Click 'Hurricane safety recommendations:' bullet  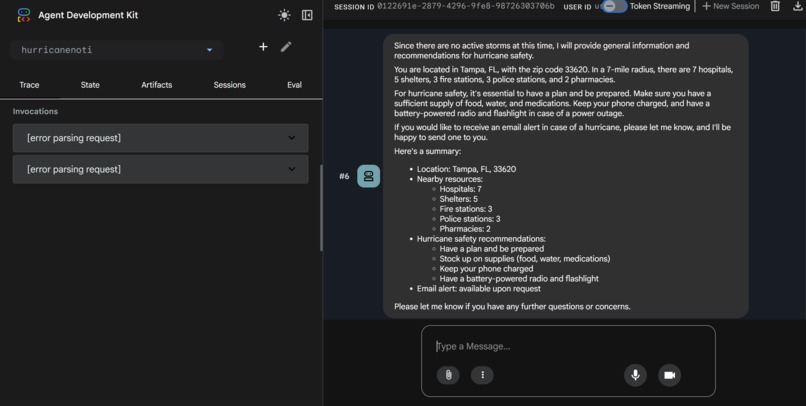pyautogui.click(x=481, y=239)
